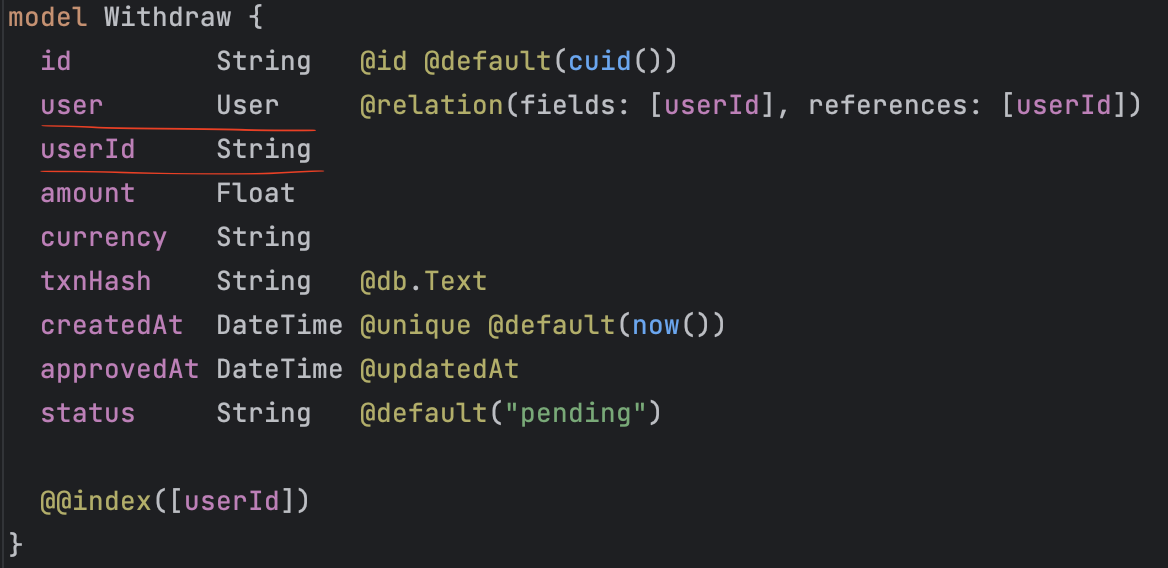Click the @db.Text attribute
The image size is (1168, 568).
coord(423,281)
